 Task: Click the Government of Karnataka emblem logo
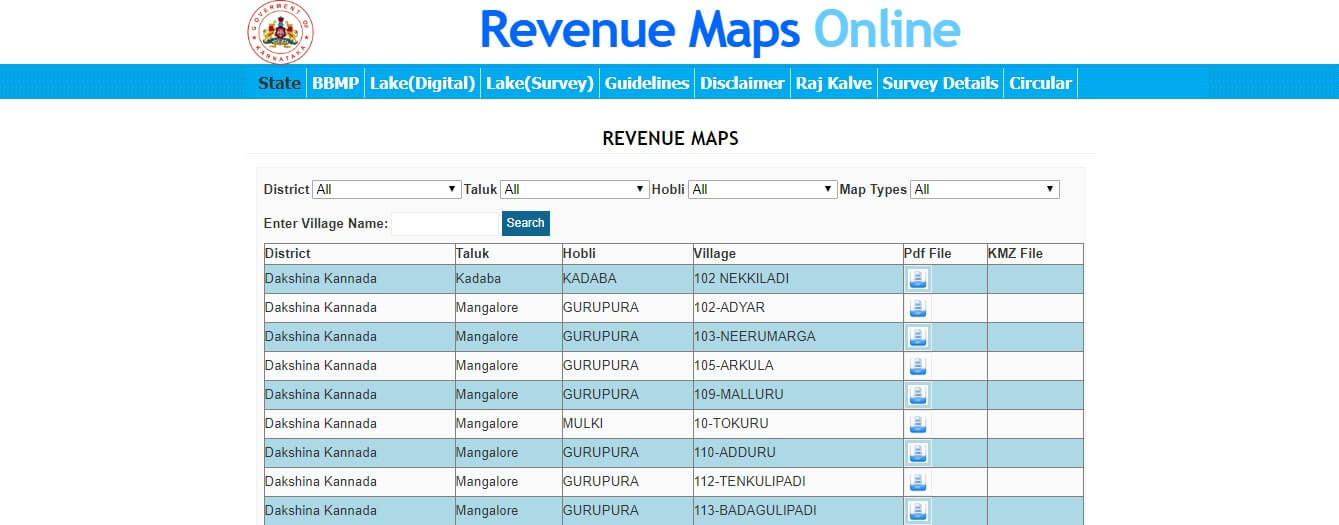(280, 30)
